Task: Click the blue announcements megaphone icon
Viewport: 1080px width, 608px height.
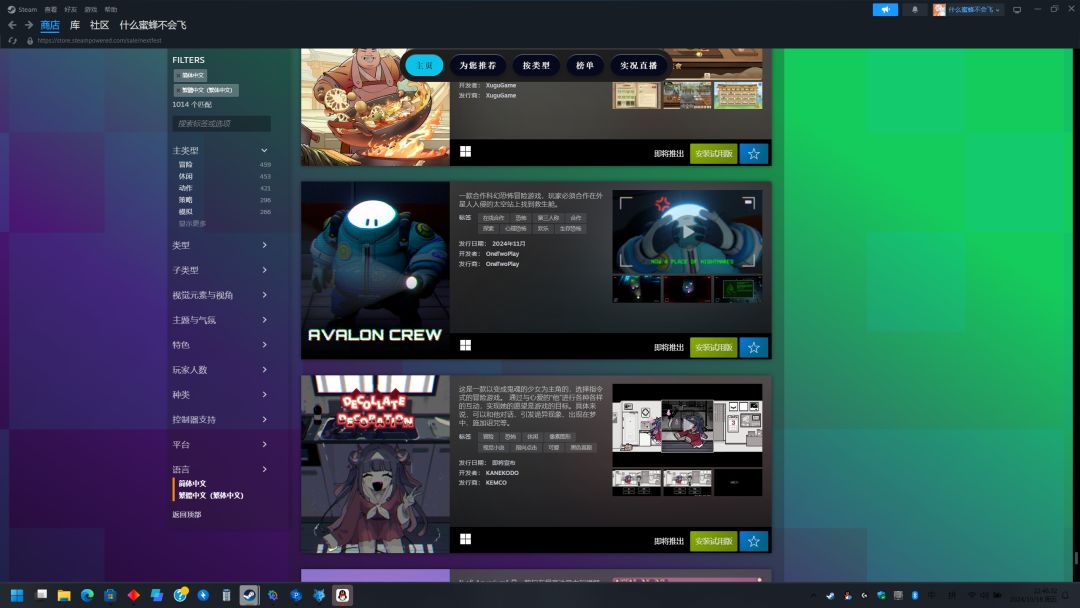Action: 885,10
